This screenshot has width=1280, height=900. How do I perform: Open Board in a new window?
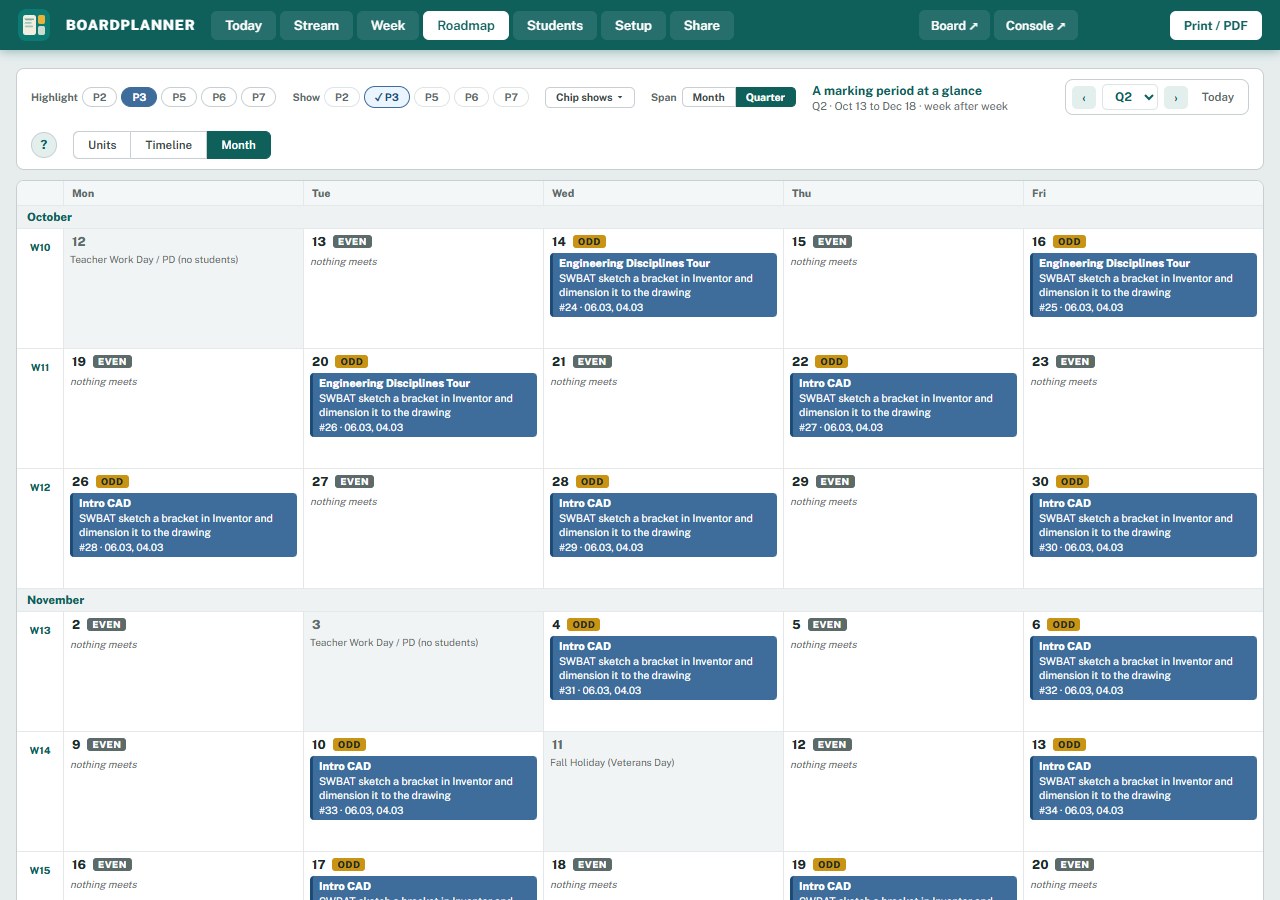[954, 25]
